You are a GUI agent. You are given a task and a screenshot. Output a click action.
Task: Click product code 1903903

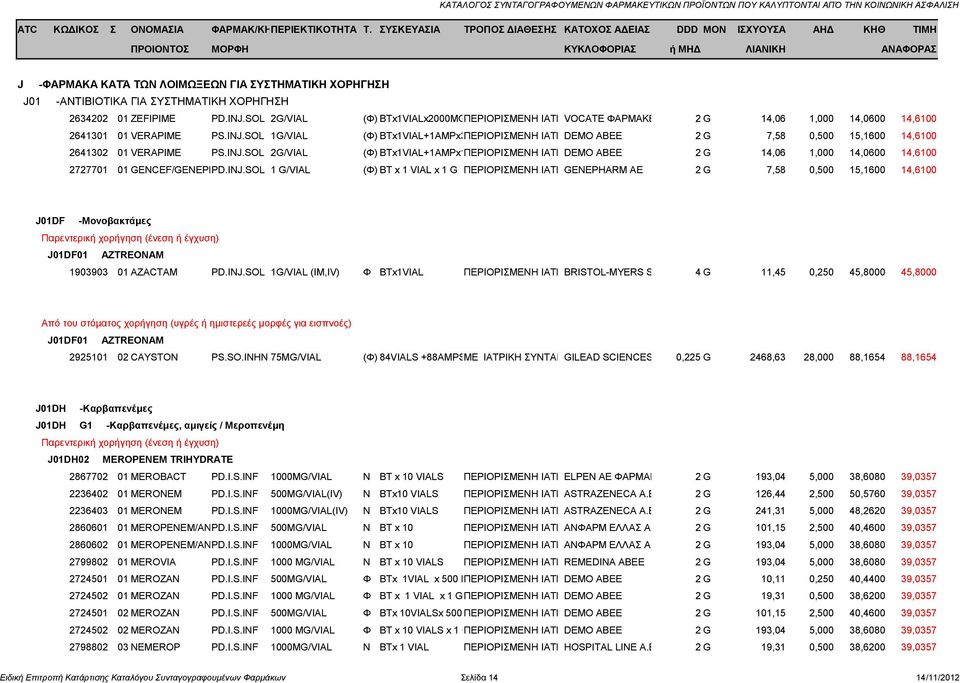(88, 272)
